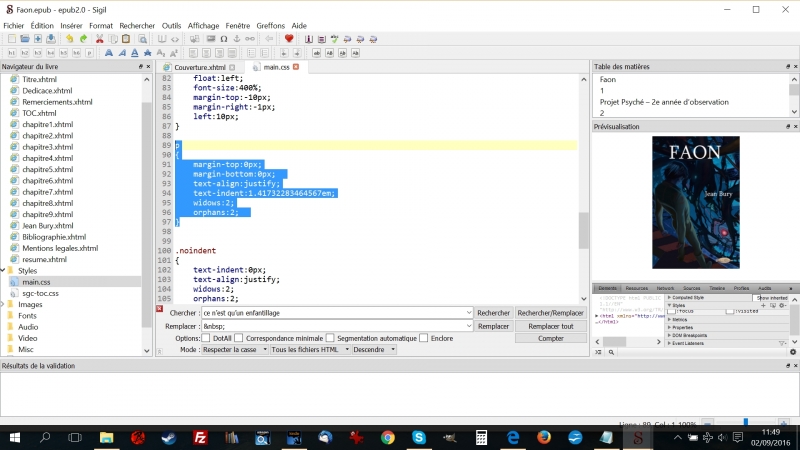Click the Remplacer tout button
The width and height of the screenshot is (800, 450).
(x=550, y=326)
